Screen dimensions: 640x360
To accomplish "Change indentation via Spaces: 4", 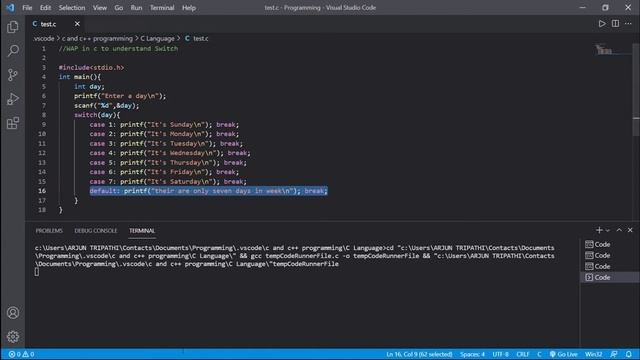I will tap(472, 354).
